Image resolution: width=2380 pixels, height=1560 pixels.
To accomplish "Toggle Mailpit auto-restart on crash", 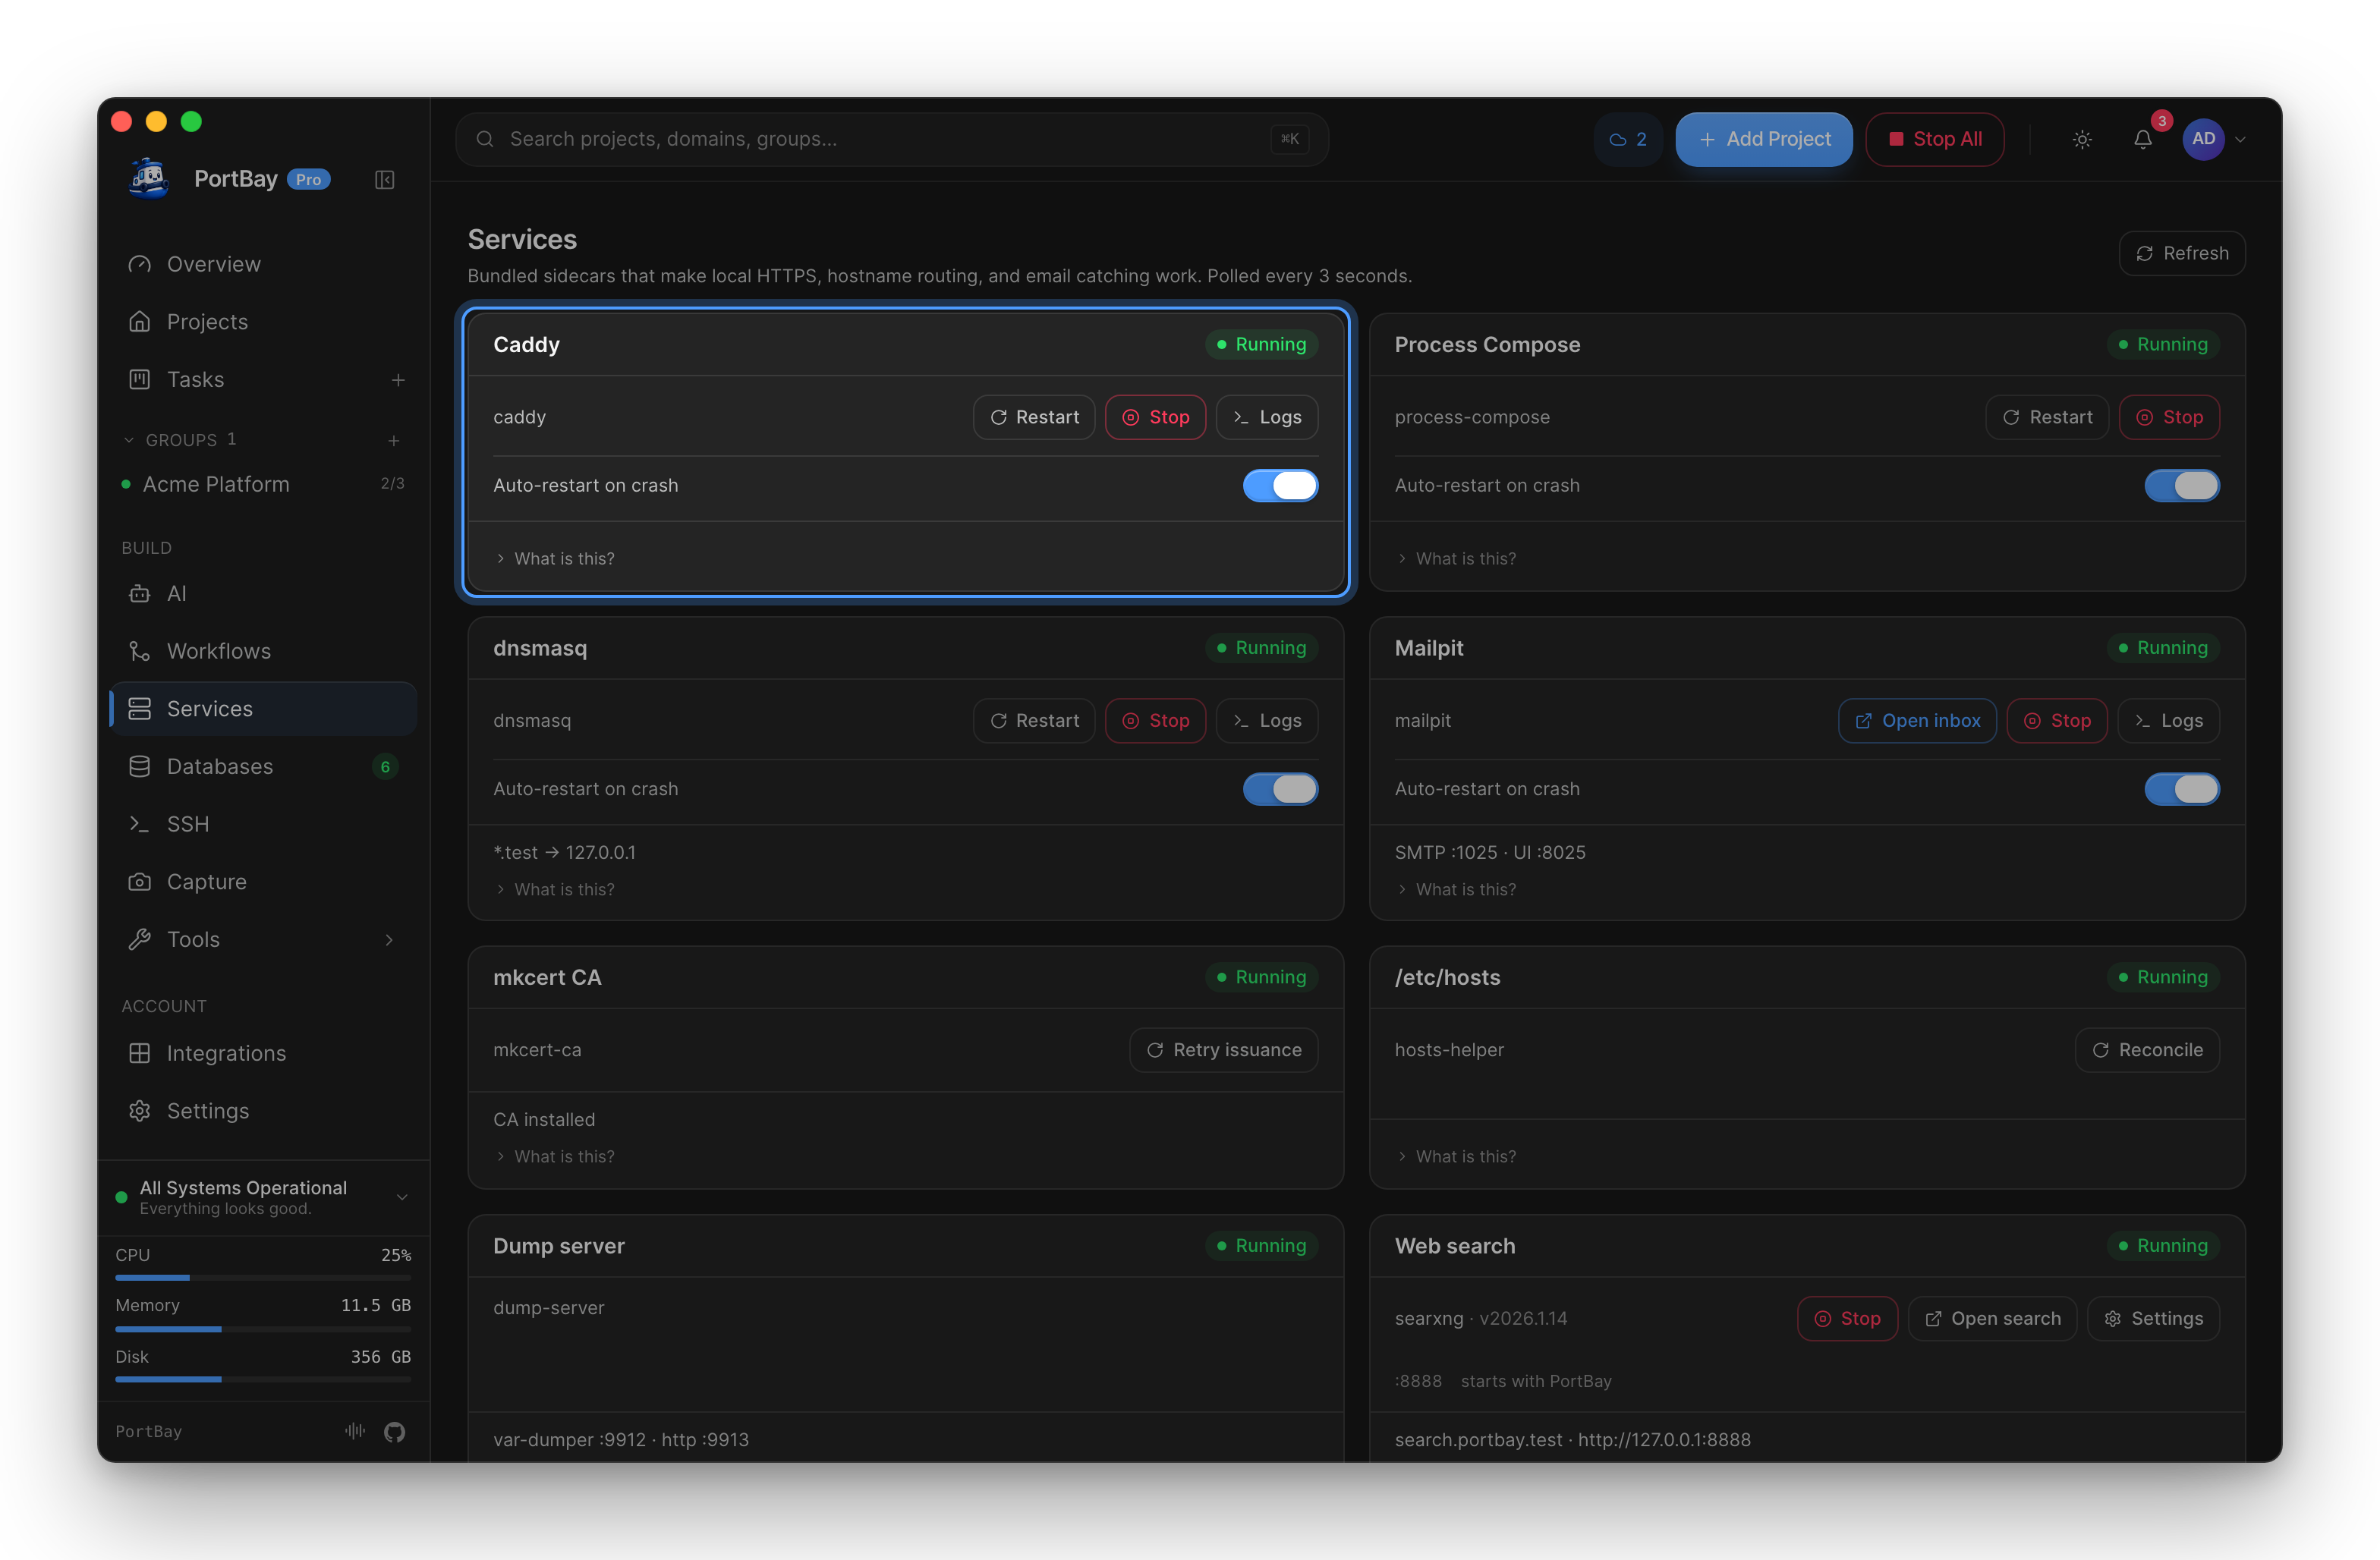I will point(2182,789).
